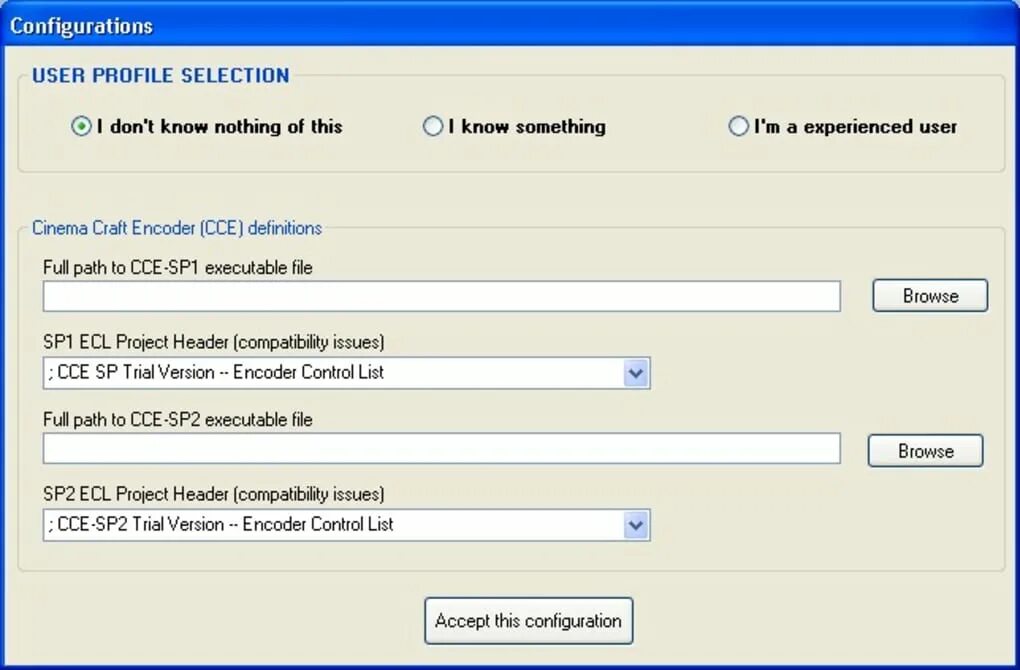The height and width of the screenshot is (670, 1020).
Task: Browse for the CCE-SP1 executable file
Action: pos(930,296)
